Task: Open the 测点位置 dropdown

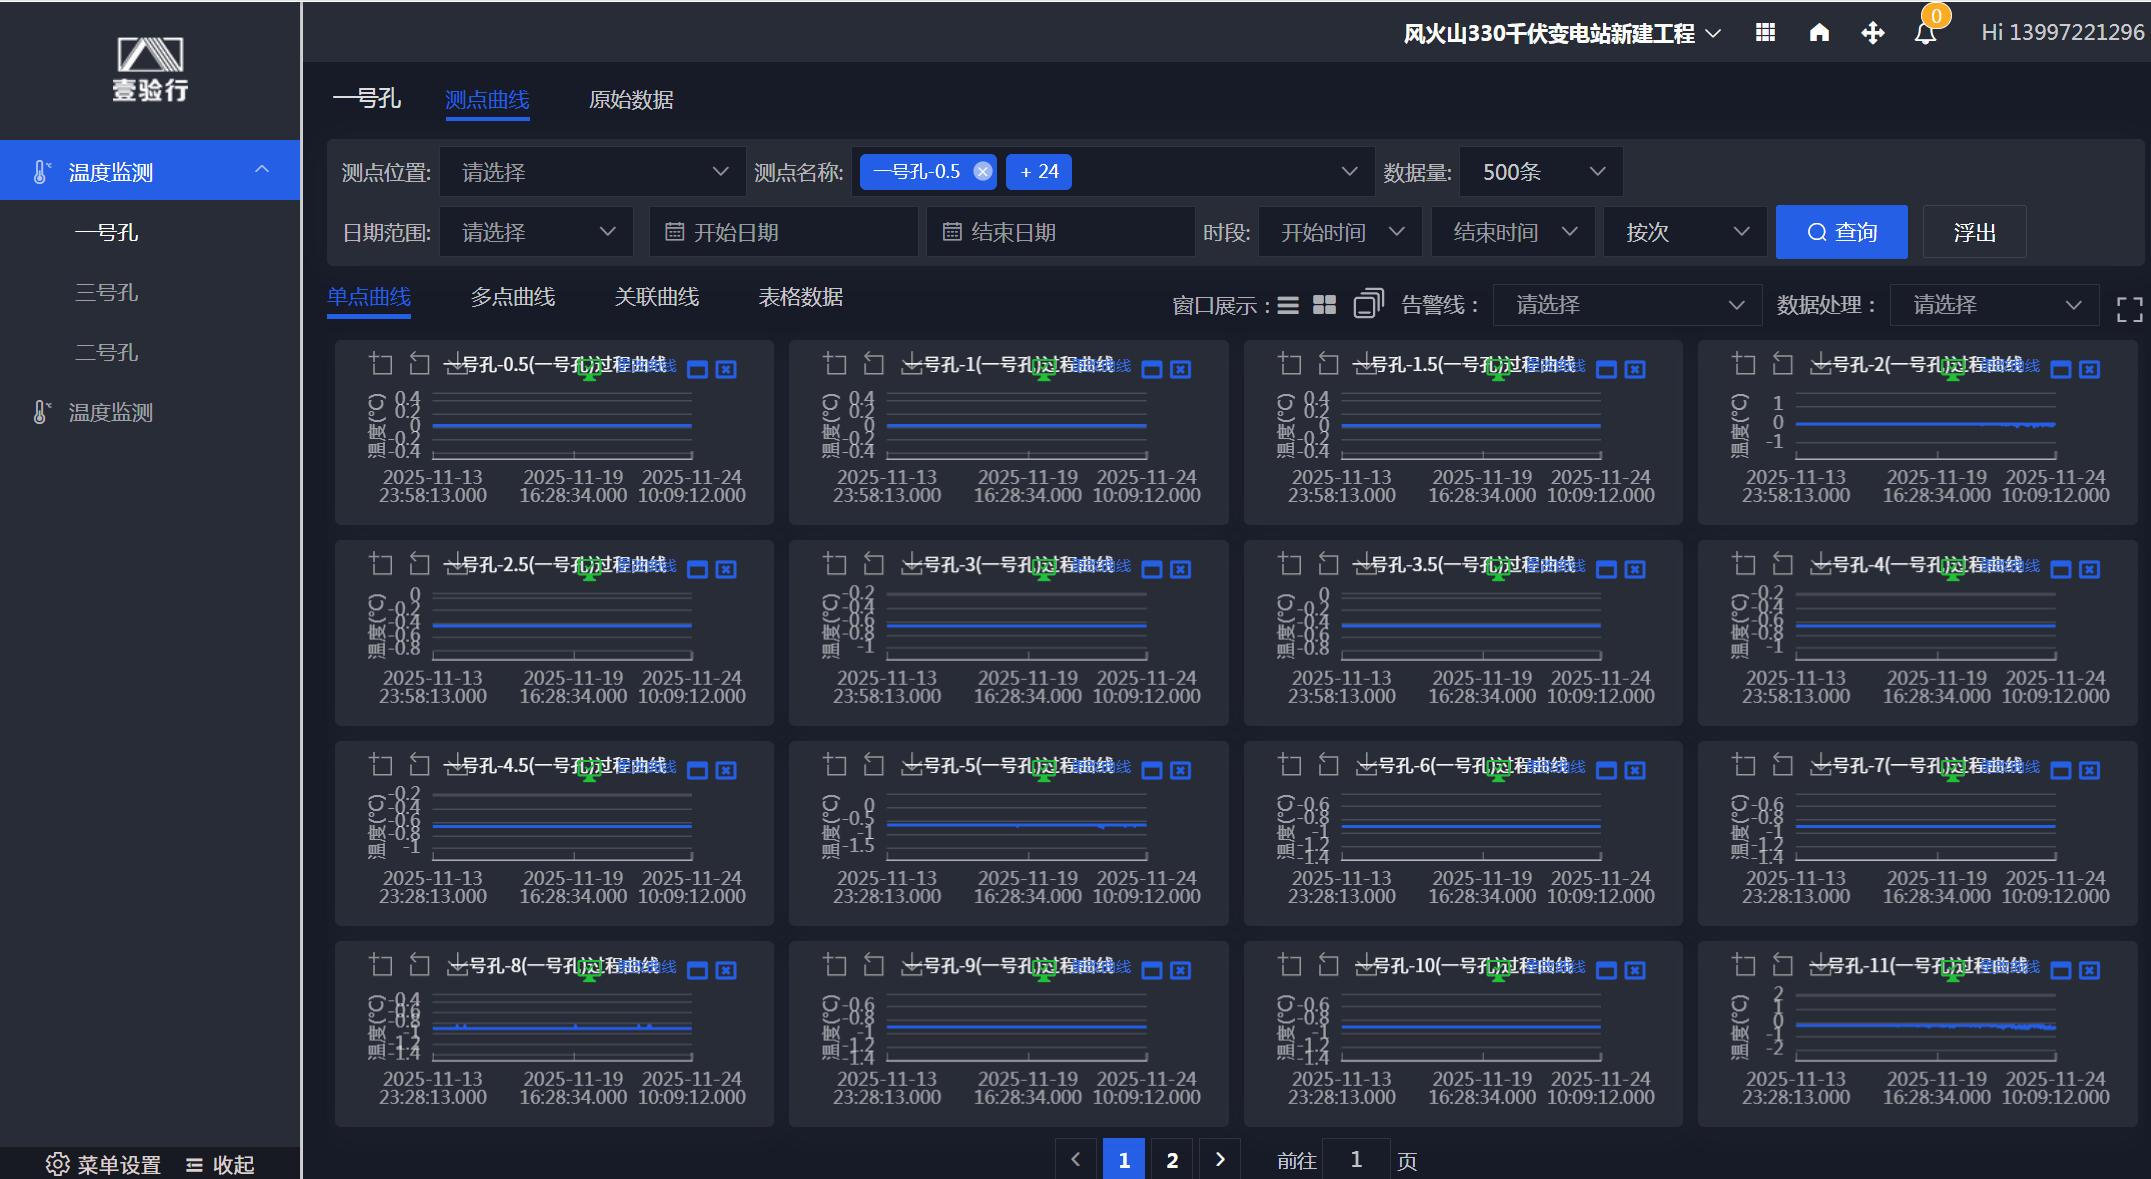Action: pos(593,172)
